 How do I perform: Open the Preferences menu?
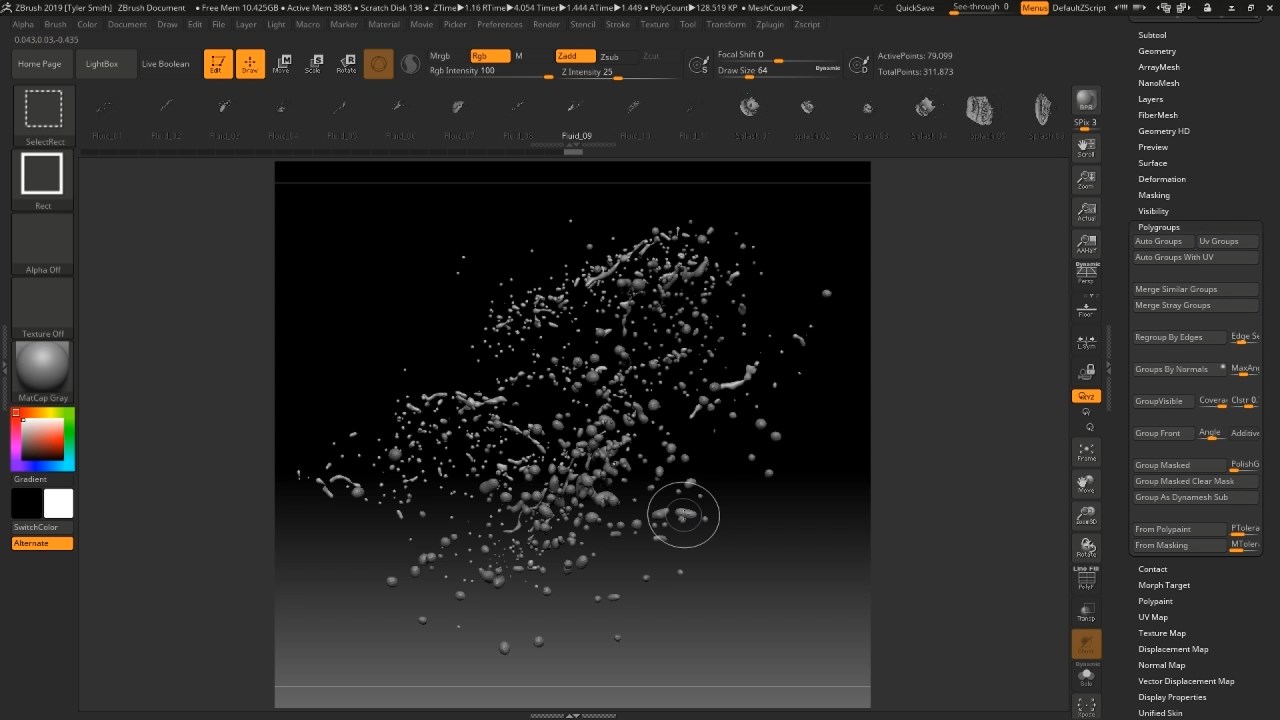coord(499,24)
